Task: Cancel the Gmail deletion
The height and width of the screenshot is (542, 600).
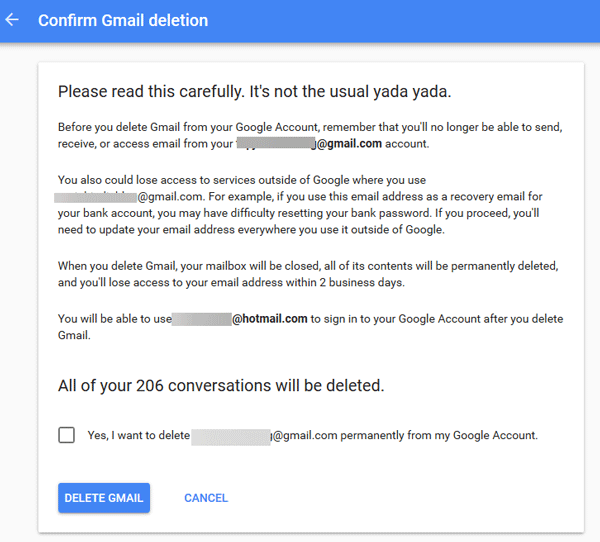Action: pos(206,498)
